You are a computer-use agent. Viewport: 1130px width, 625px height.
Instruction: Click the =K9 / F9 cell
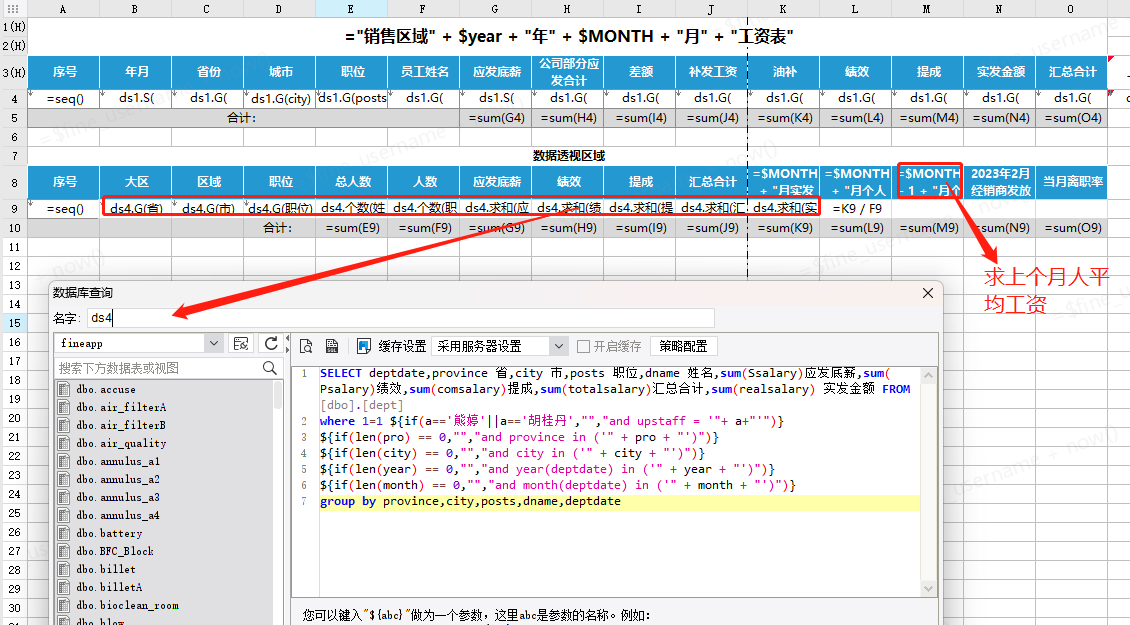(856, 209)
